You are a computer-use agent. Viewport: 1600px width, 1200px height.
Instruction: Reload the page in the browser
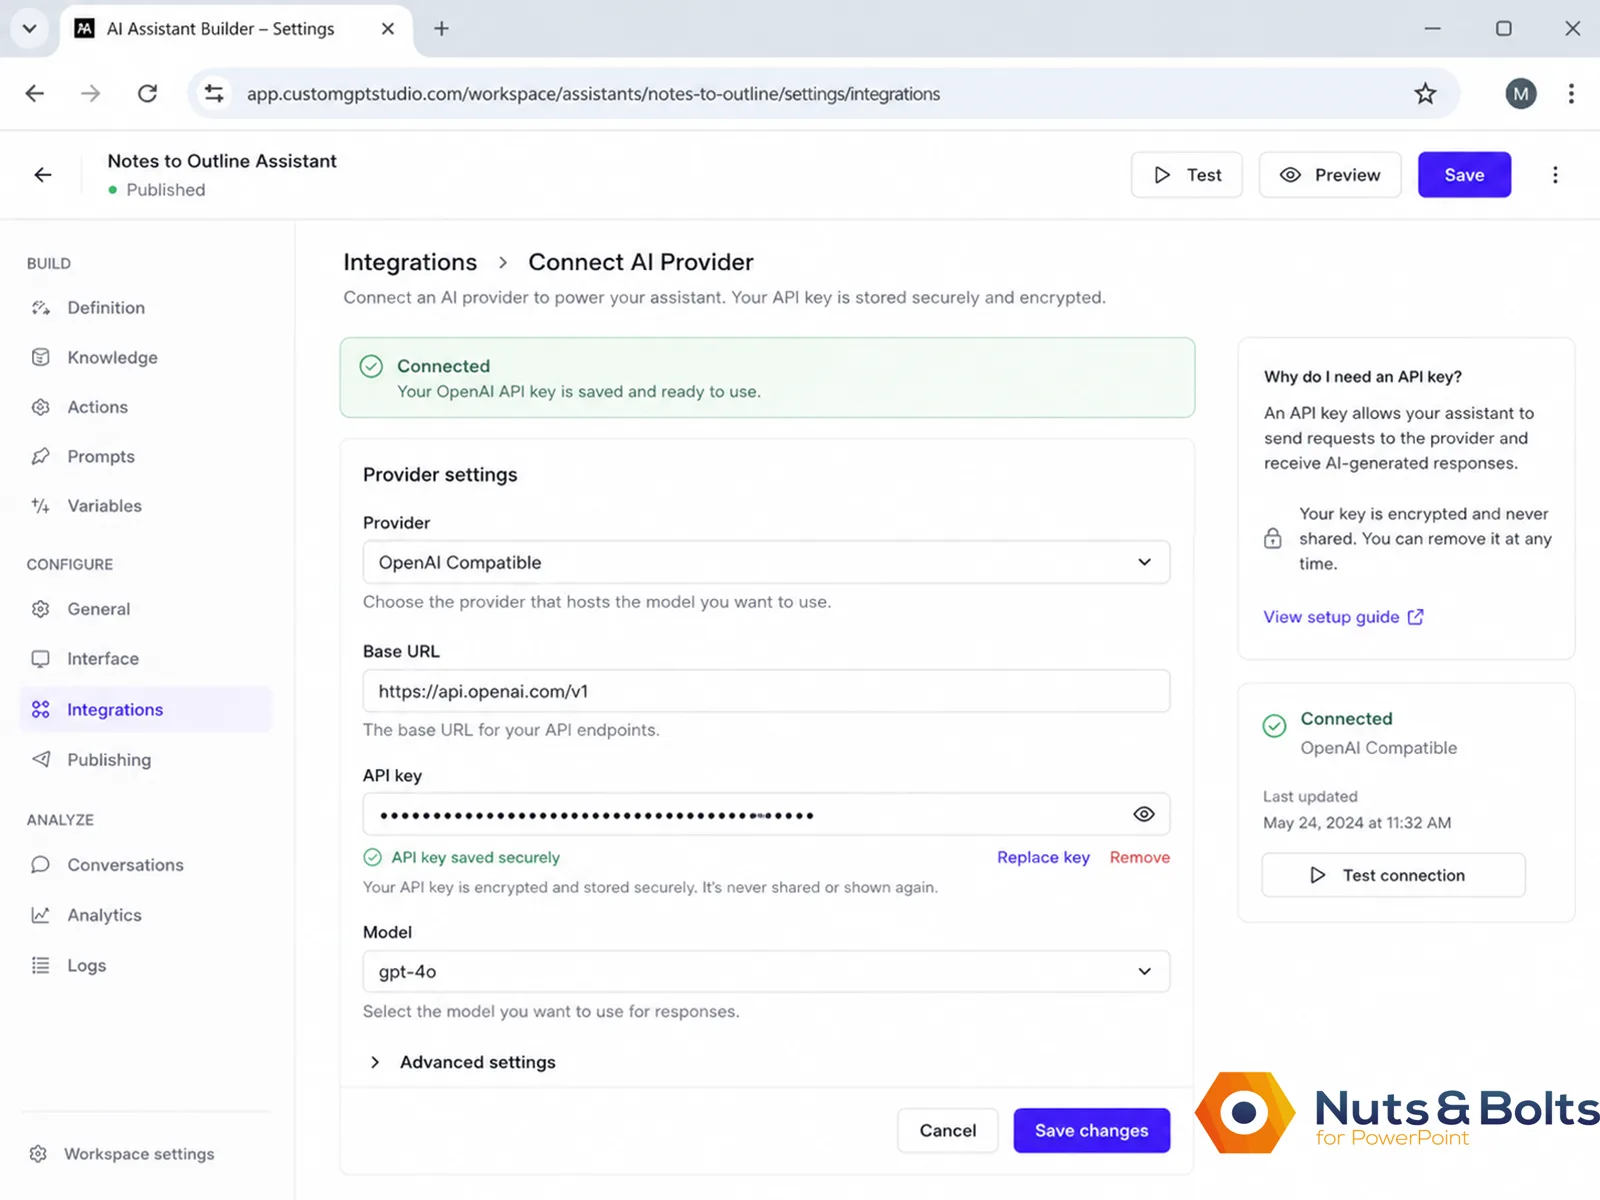click(x=147, y=94)
